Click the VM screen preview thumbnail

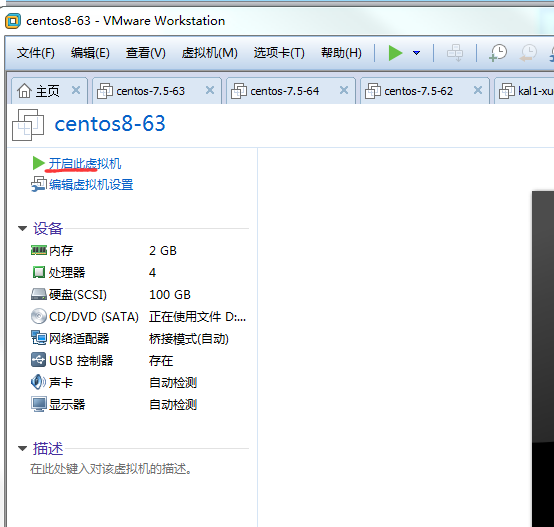(543, 359)
